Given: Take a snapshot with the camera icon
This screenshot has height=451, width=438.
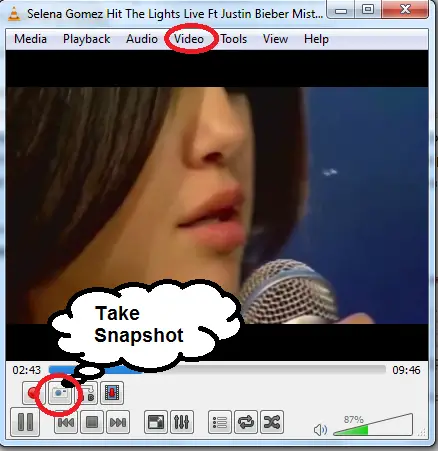Looking at the screenshot, I should pos(60,393).
